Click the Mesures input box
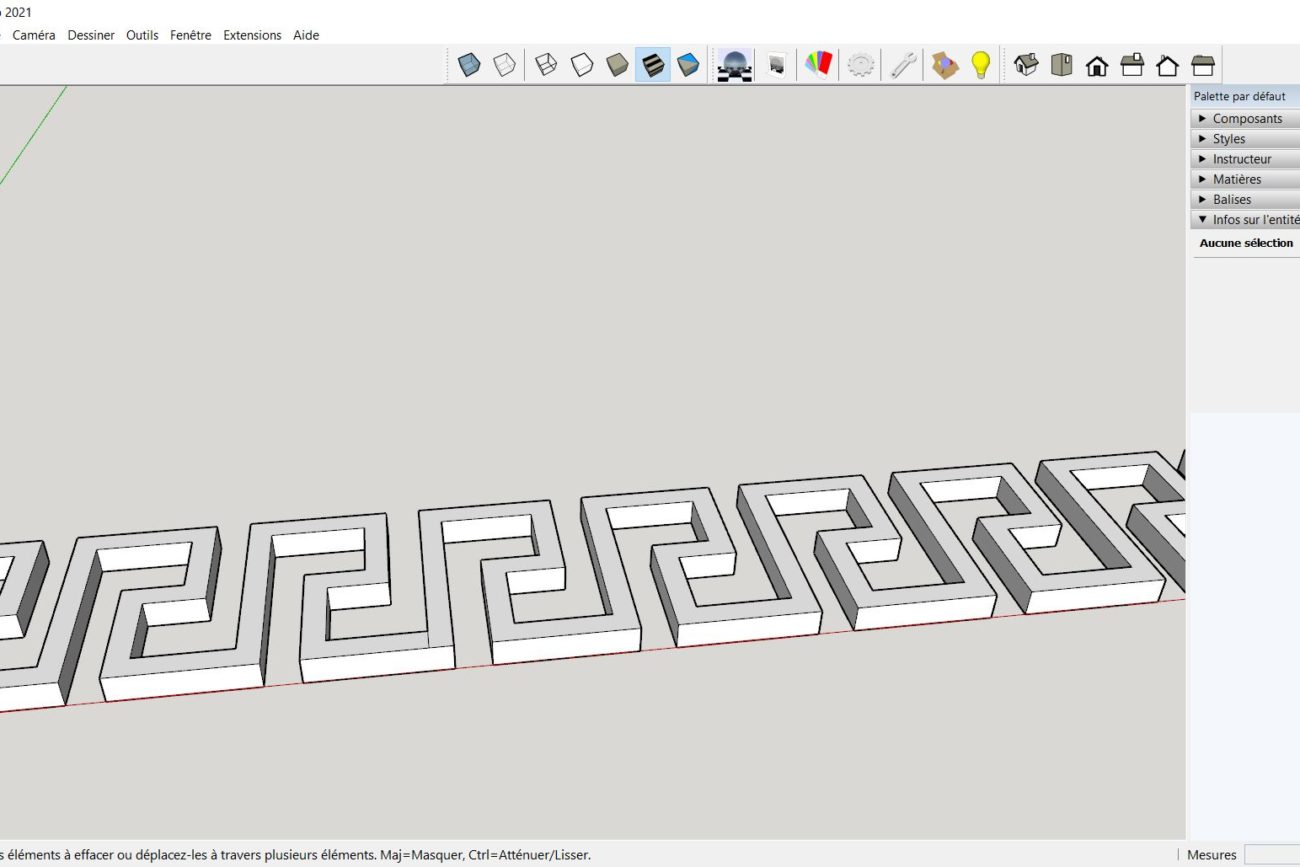Screen dimensions: 1300x867 pyautogui.click(x=1271, y=855)
